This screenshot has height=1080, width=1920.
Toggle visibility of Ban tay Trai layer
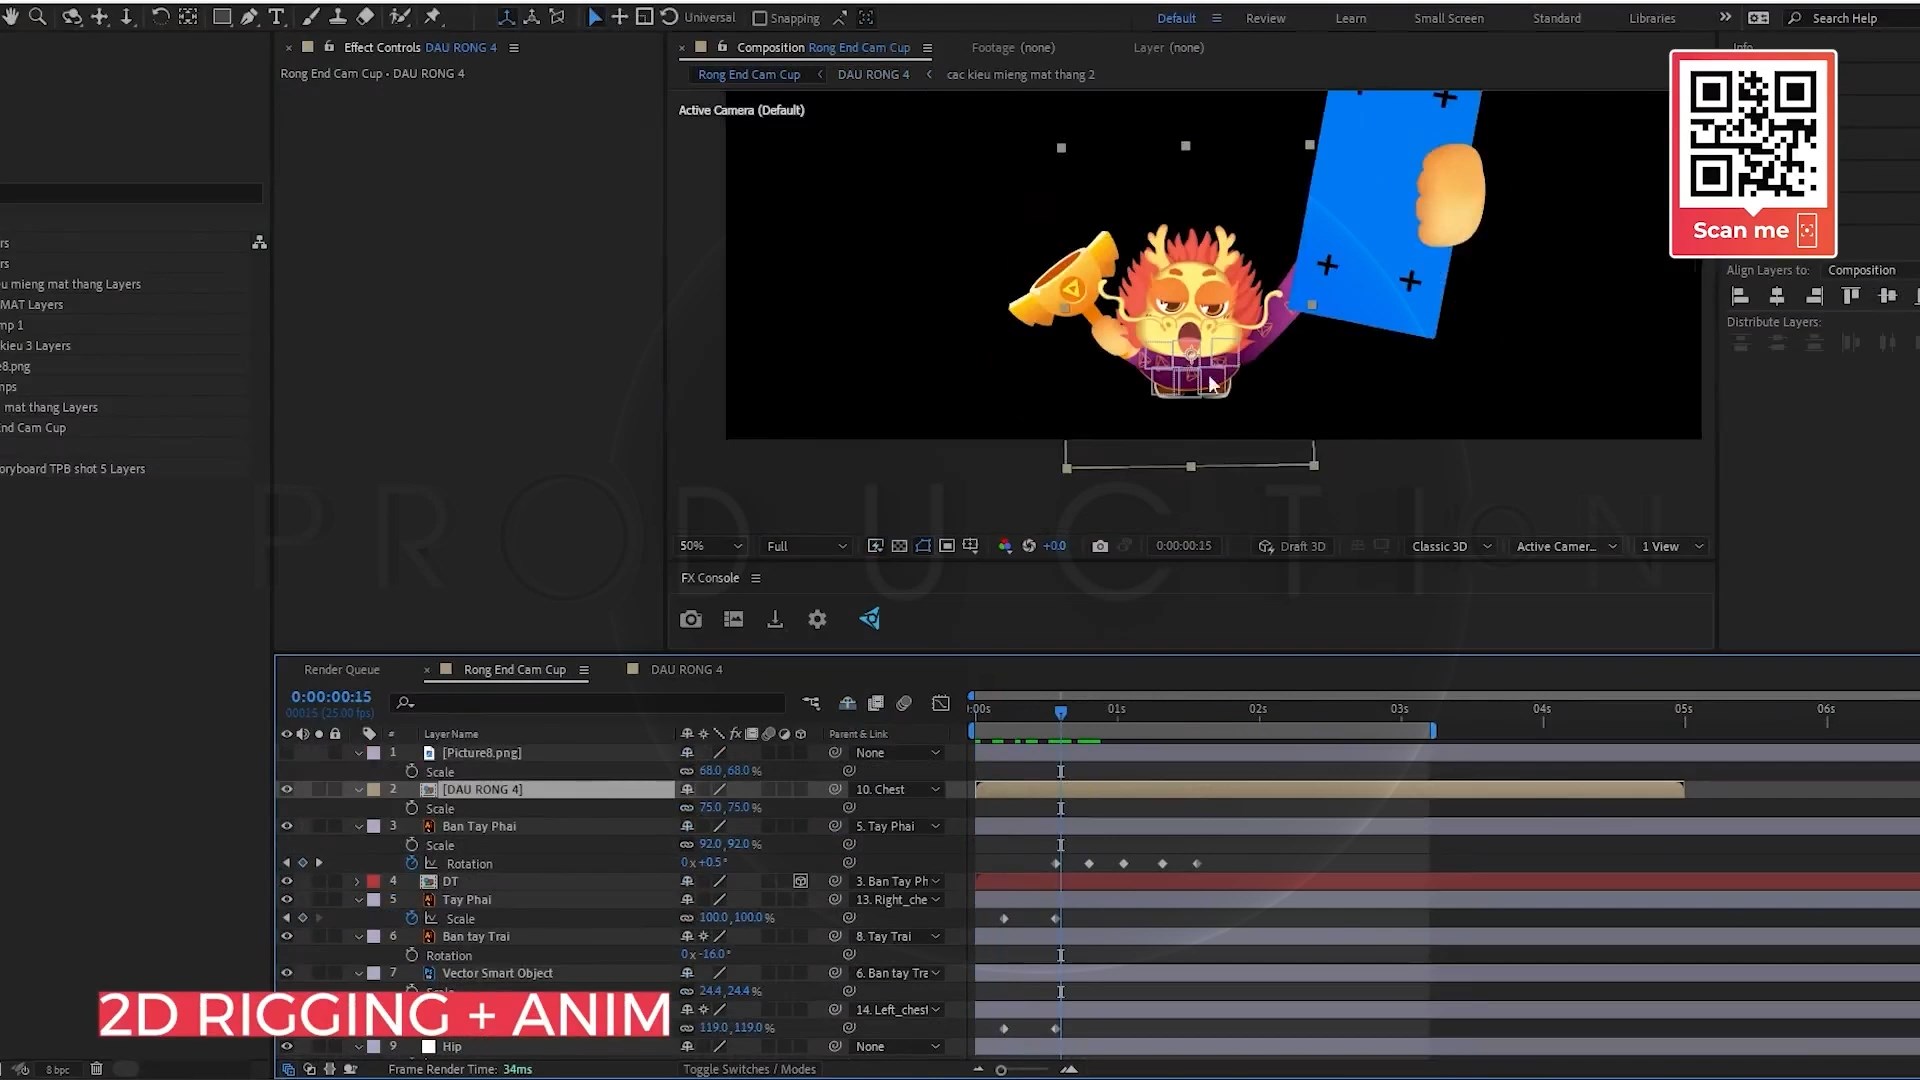287,936
